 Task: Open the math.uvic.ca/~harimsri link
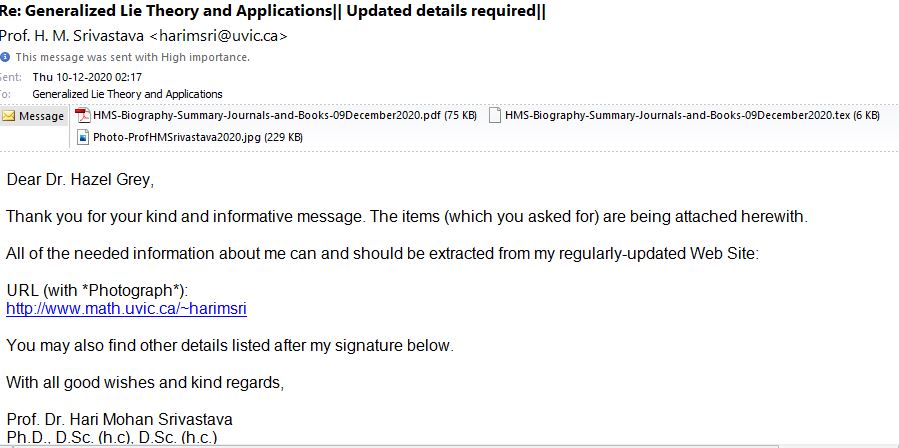coord(126,309)
